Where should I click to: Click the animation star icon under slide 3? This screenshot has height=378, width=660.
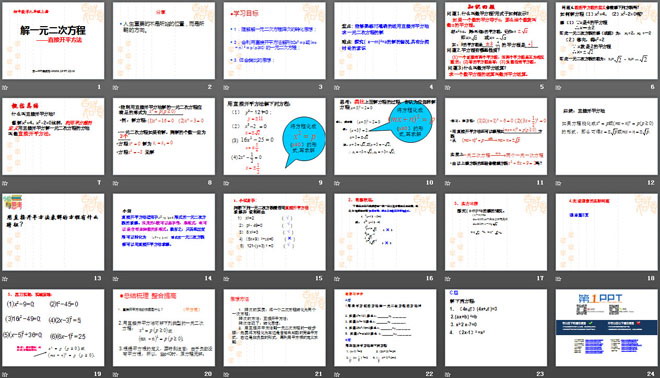[226, 88]
